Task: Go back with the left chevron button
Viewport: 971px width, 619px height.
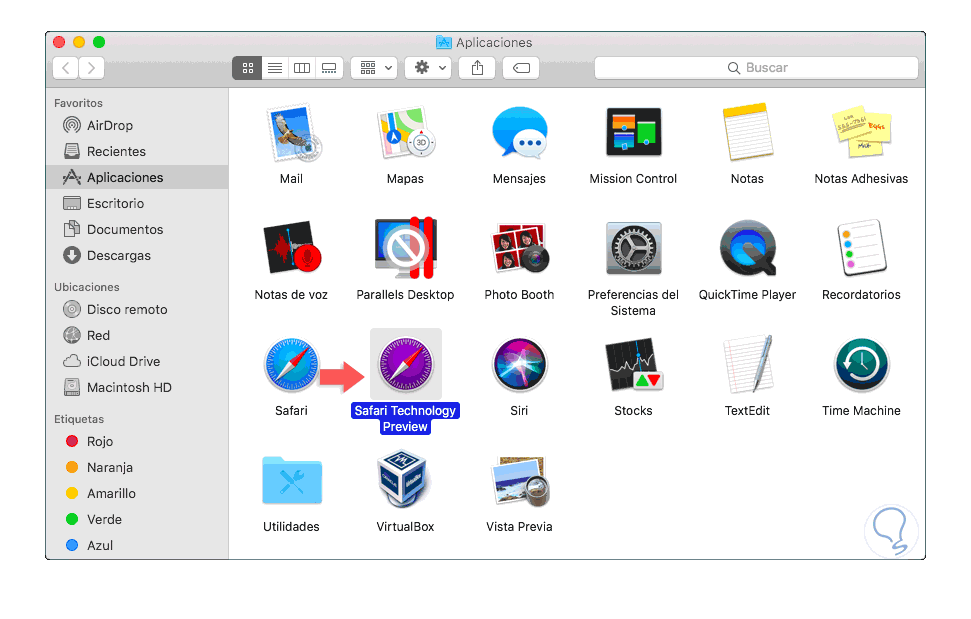Action: point(66,67)
